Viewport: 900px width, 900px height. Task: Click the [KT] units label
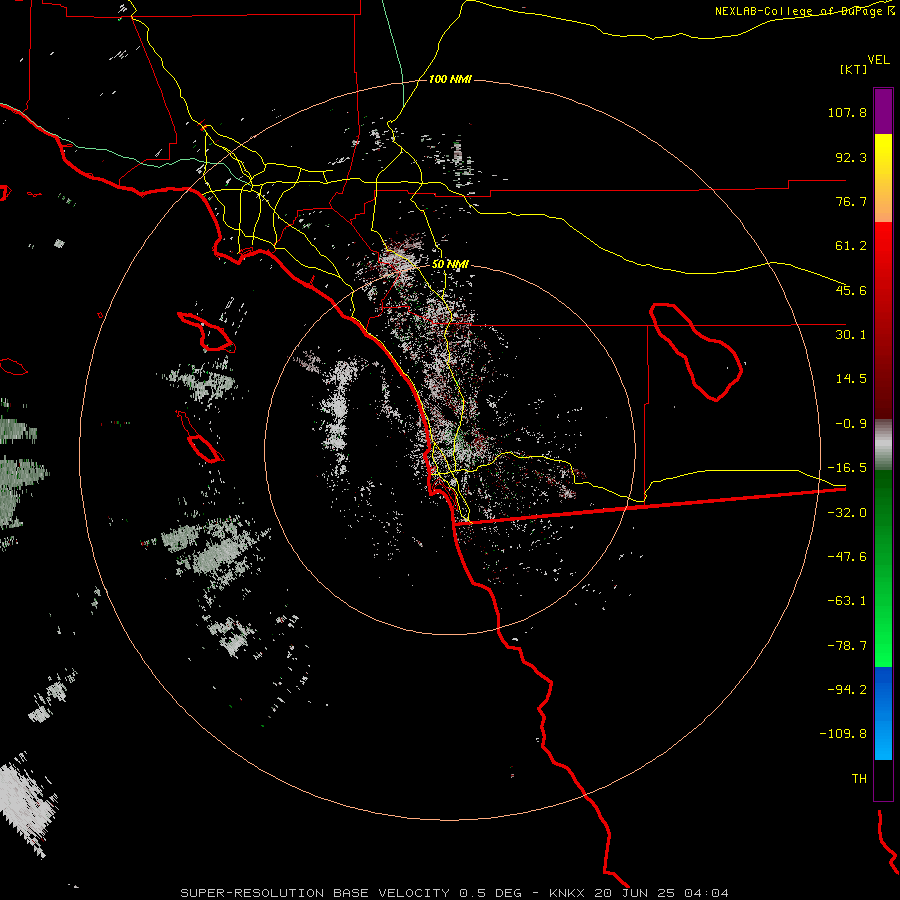coord(853,69)
